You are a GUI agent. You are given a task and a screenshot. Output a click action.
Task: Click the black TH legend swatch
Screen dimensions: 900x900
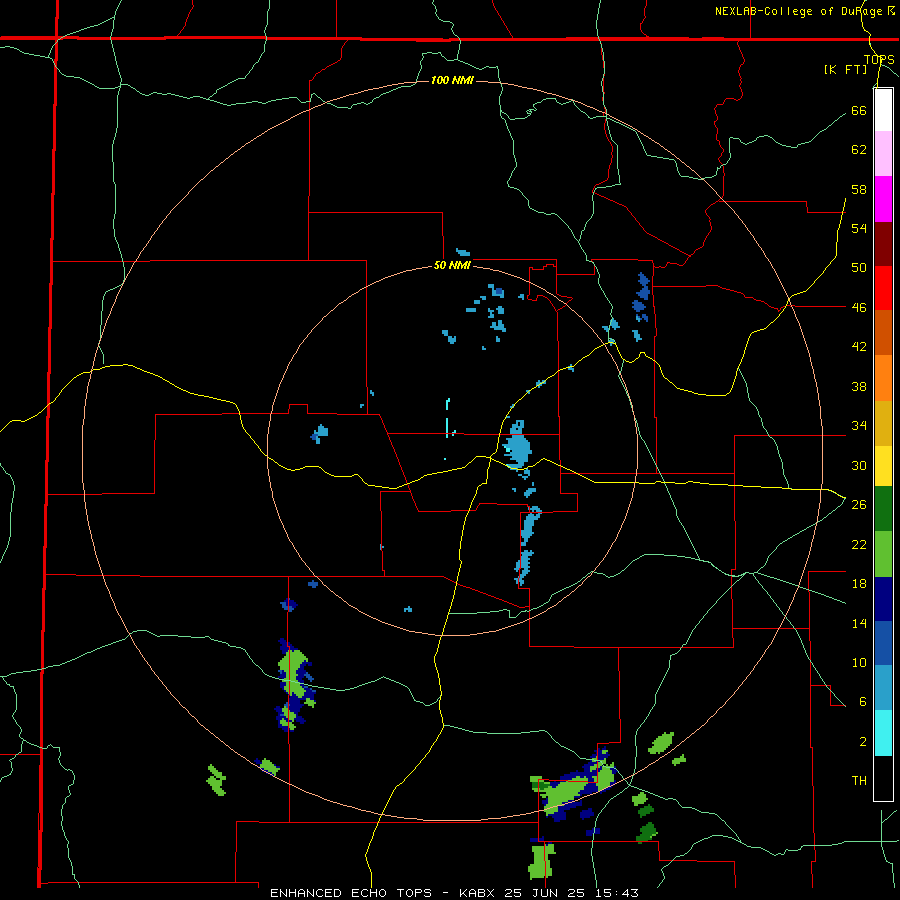pos(883,778)
